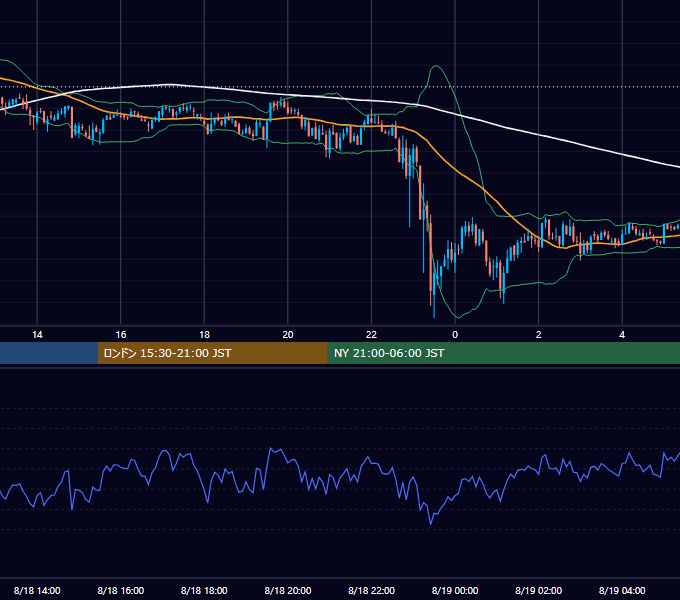
Task: Click the 8/19 04:00 time label
Action: click(622, 590)
